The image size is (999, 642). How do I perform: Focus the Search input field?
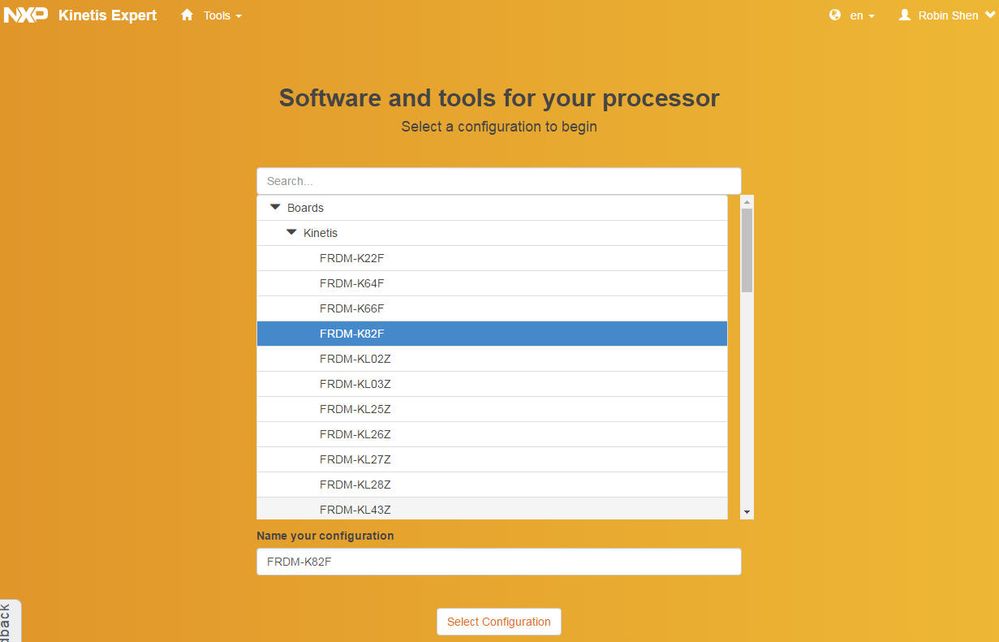(499, 181)
